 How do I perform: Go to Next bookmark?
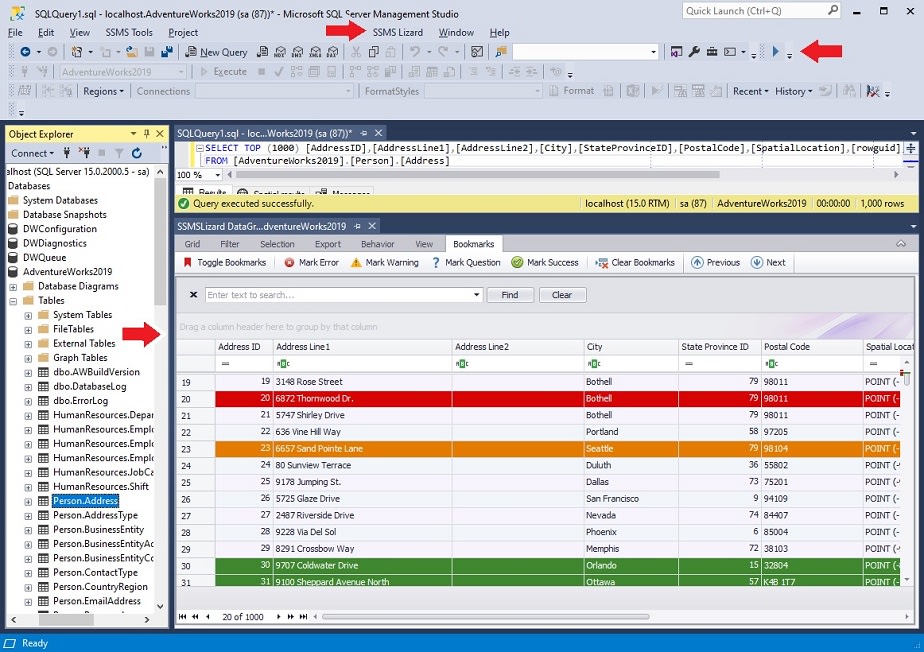pos(768,263)
